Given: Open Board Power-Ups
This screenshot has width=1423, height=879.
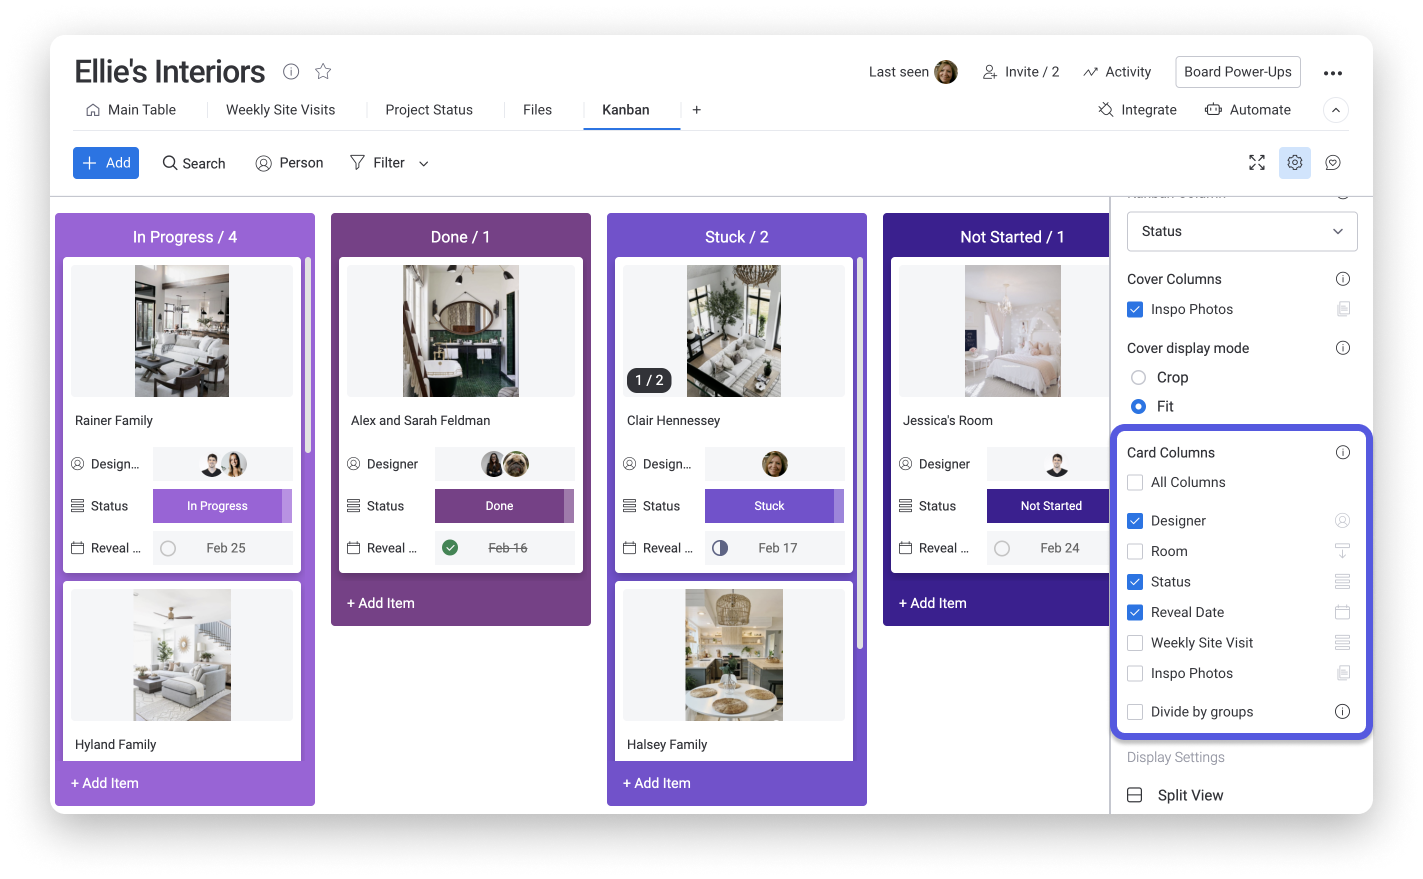Looking at the screenshot, I should [x=1238, y=72].
